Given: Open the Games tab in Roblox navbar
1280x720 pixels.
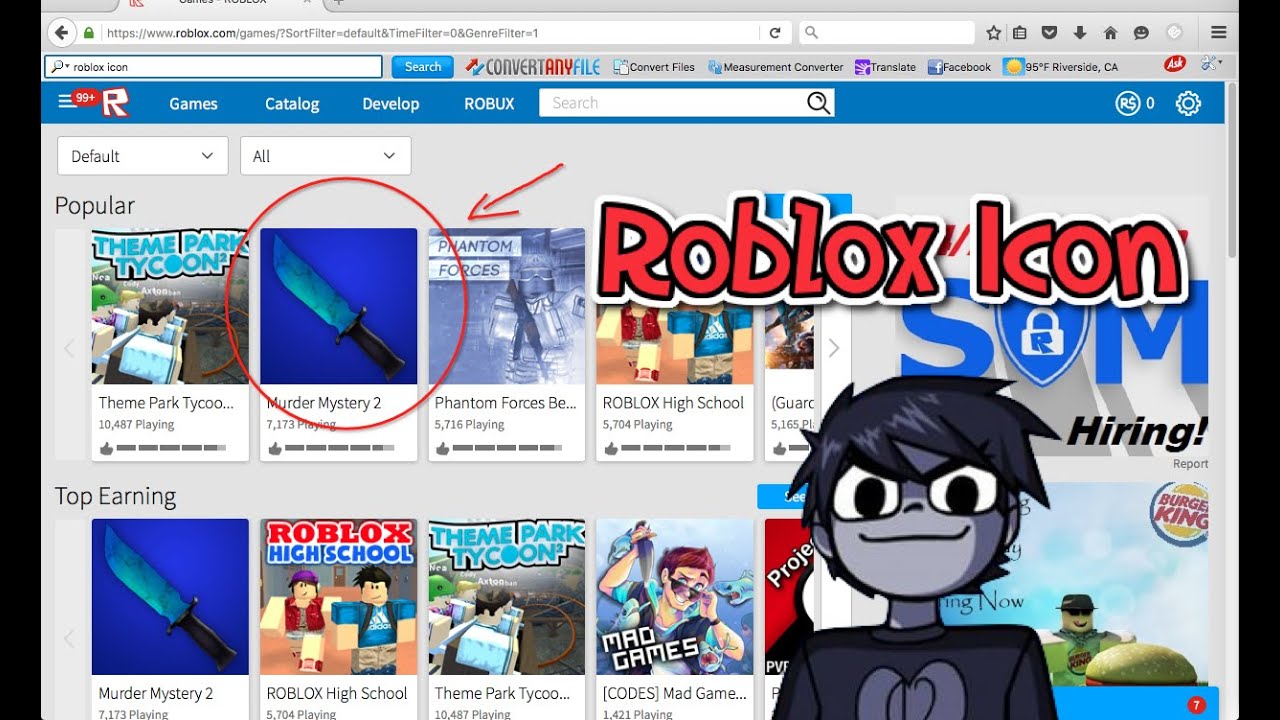Looking at the screenshot, I should coord(193,103).
